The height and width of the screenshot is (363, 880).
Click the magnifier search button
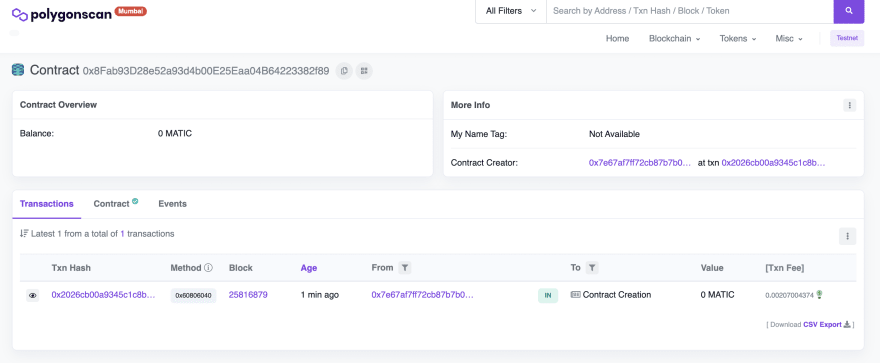(x=849, y=11)
